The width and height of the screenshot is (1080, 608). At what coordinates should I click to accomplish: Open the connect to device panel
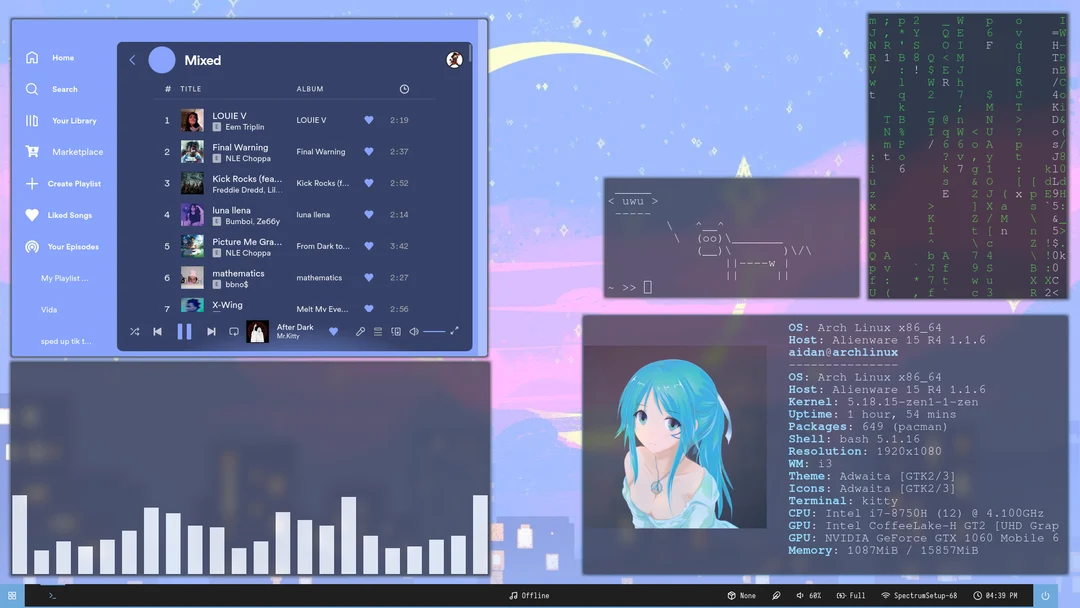(394, 330)
